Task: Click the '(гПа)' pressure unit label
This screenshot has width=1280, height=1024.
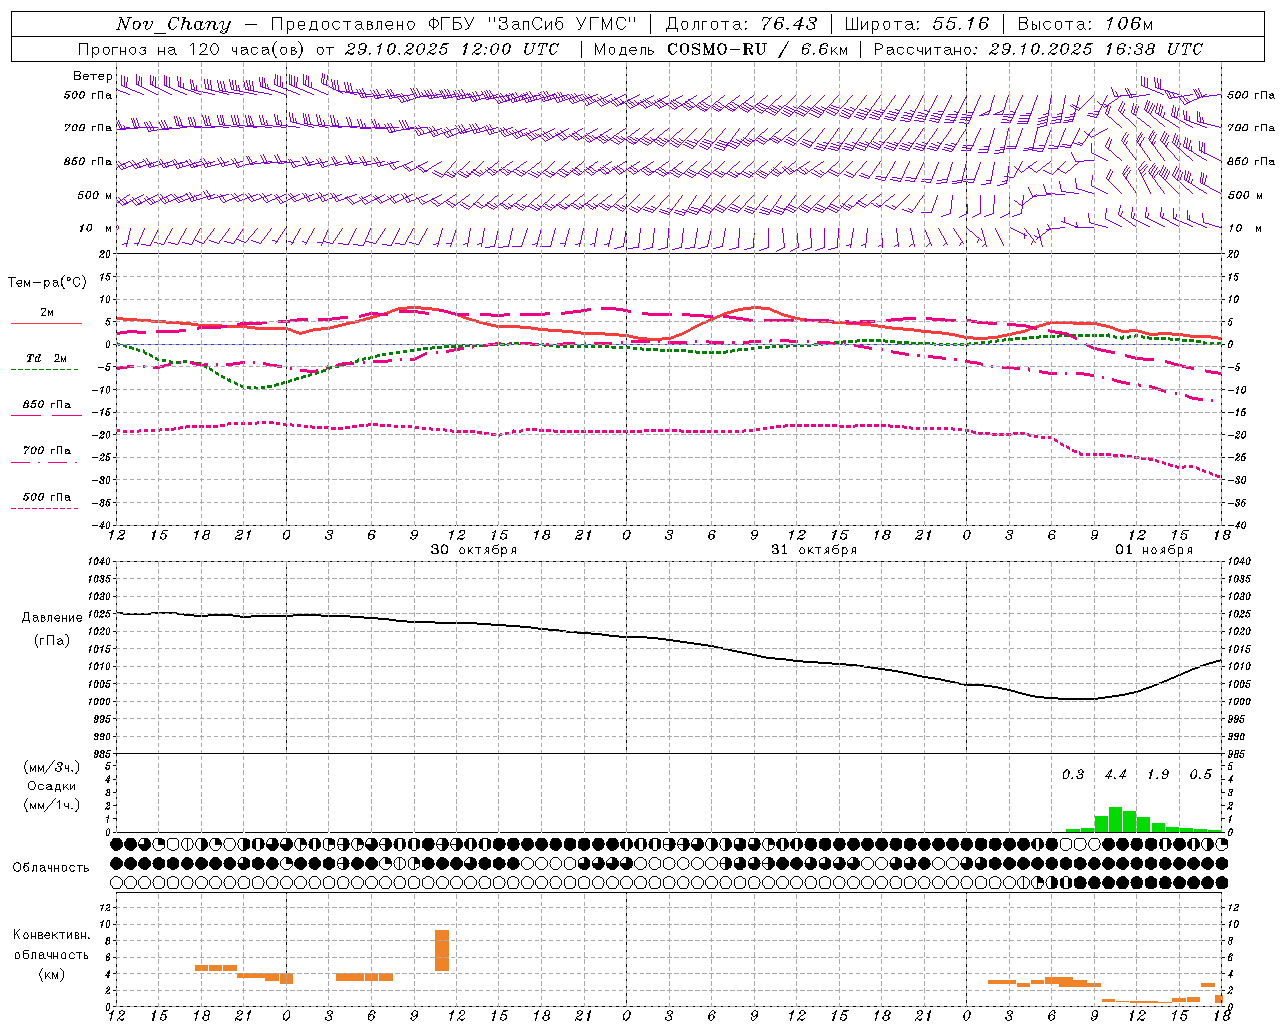Action: [x=52, y=641]
